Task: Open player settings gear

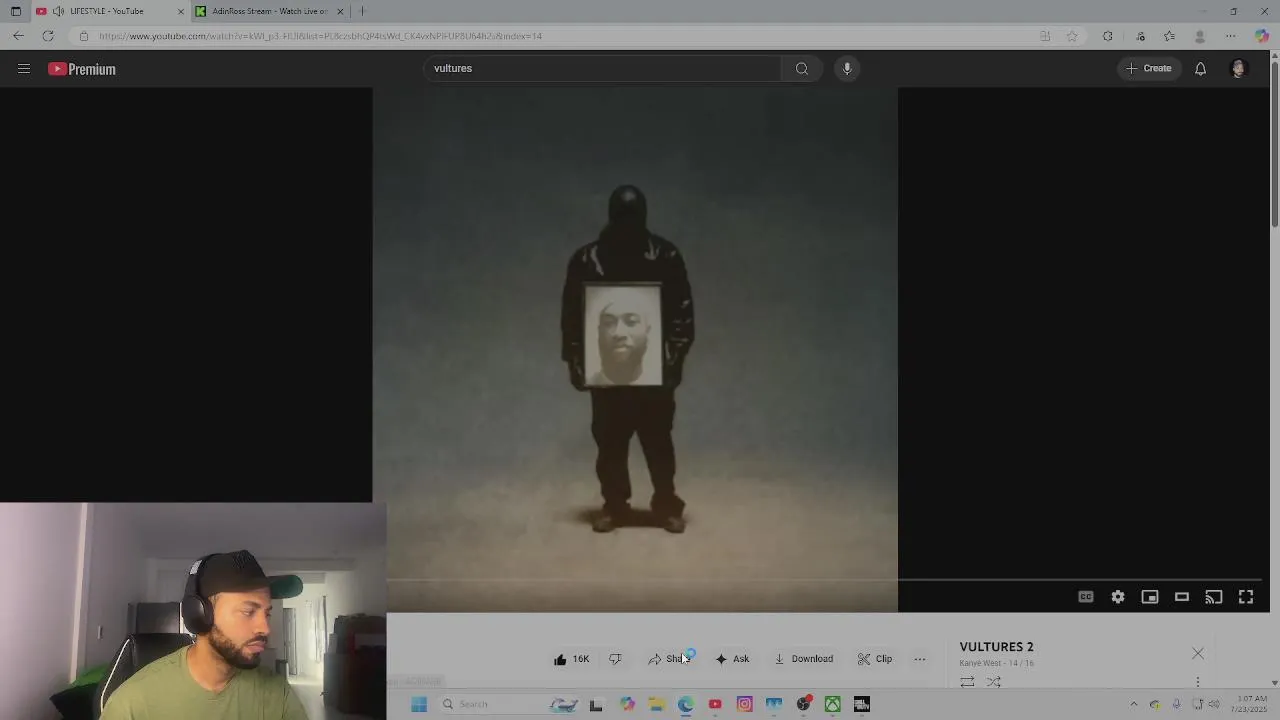Action: (1118, 597)
